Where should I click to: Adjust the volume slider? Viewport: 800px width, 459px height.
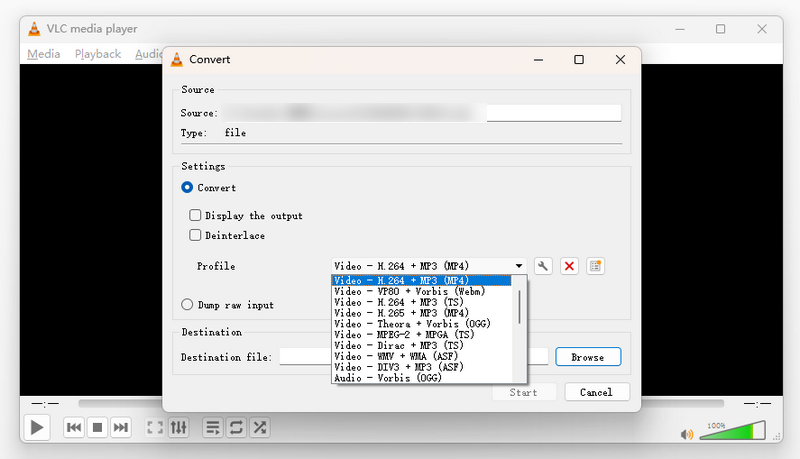(733, 431)
